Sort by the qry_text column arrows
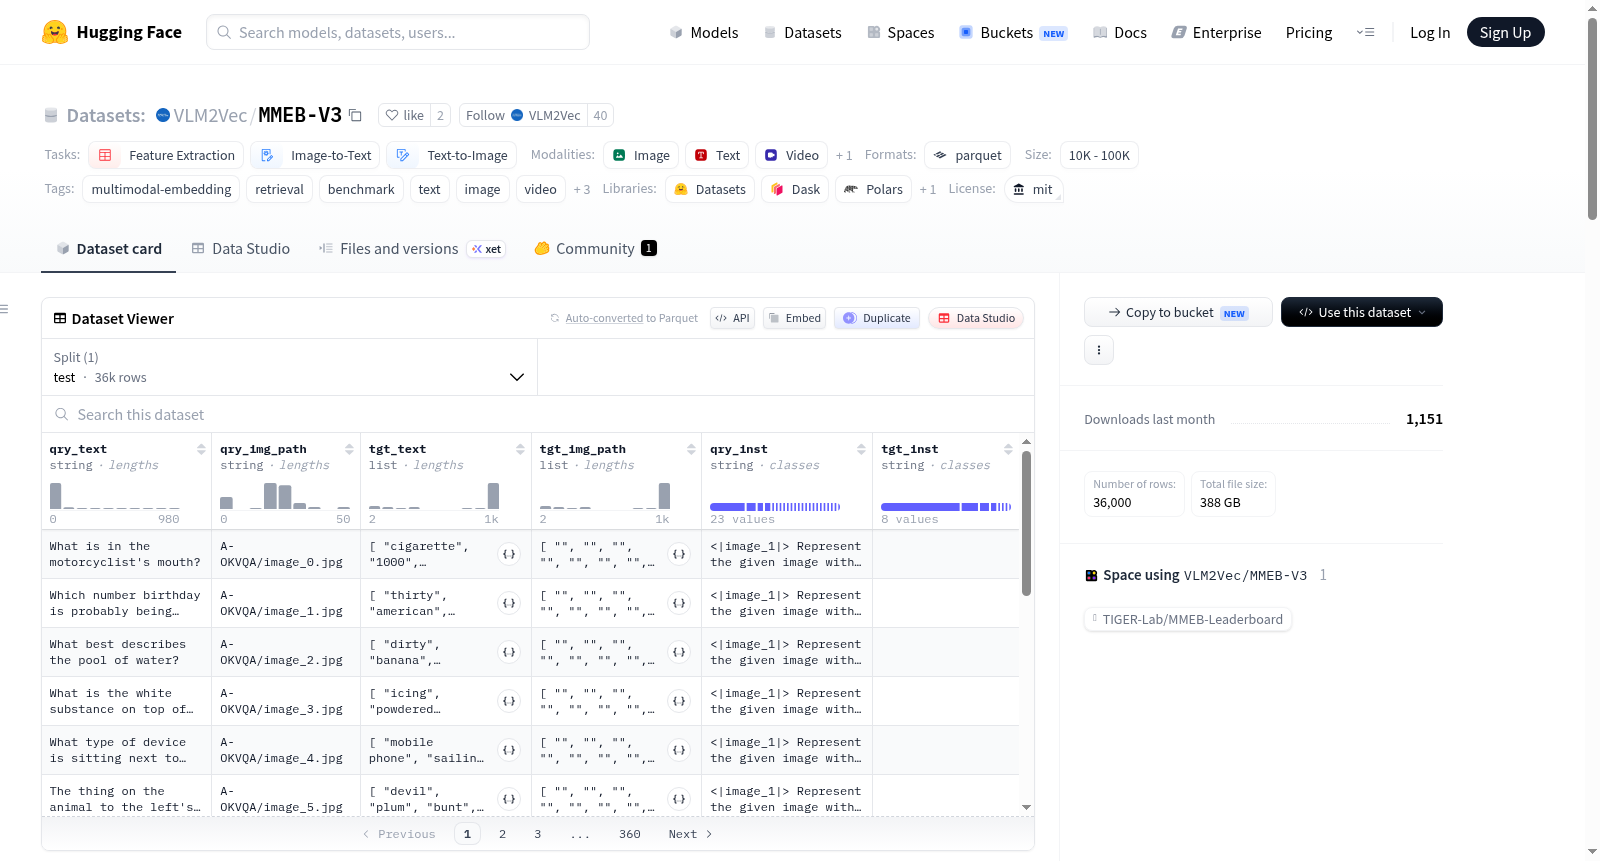1600x861 pixels. [201, 449]
